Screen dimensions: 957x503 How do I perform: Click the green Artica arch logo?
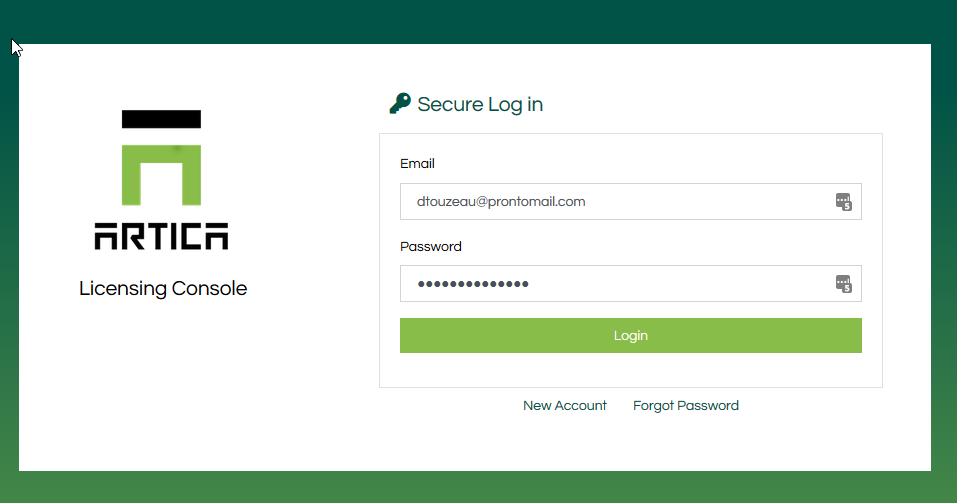[161, 175]
